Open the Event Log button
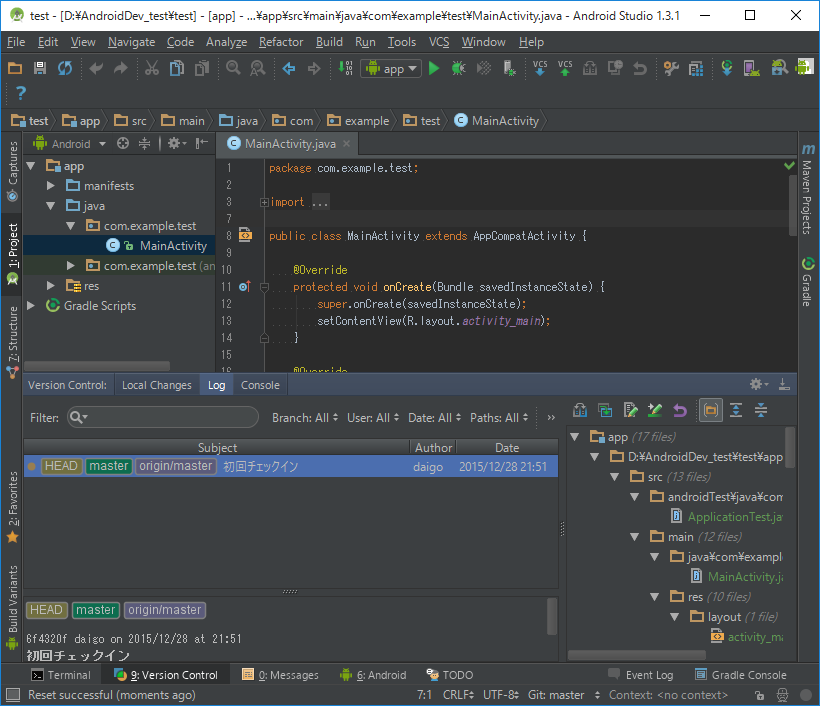The height and width of the screenshot is (706, 820). 641,675
